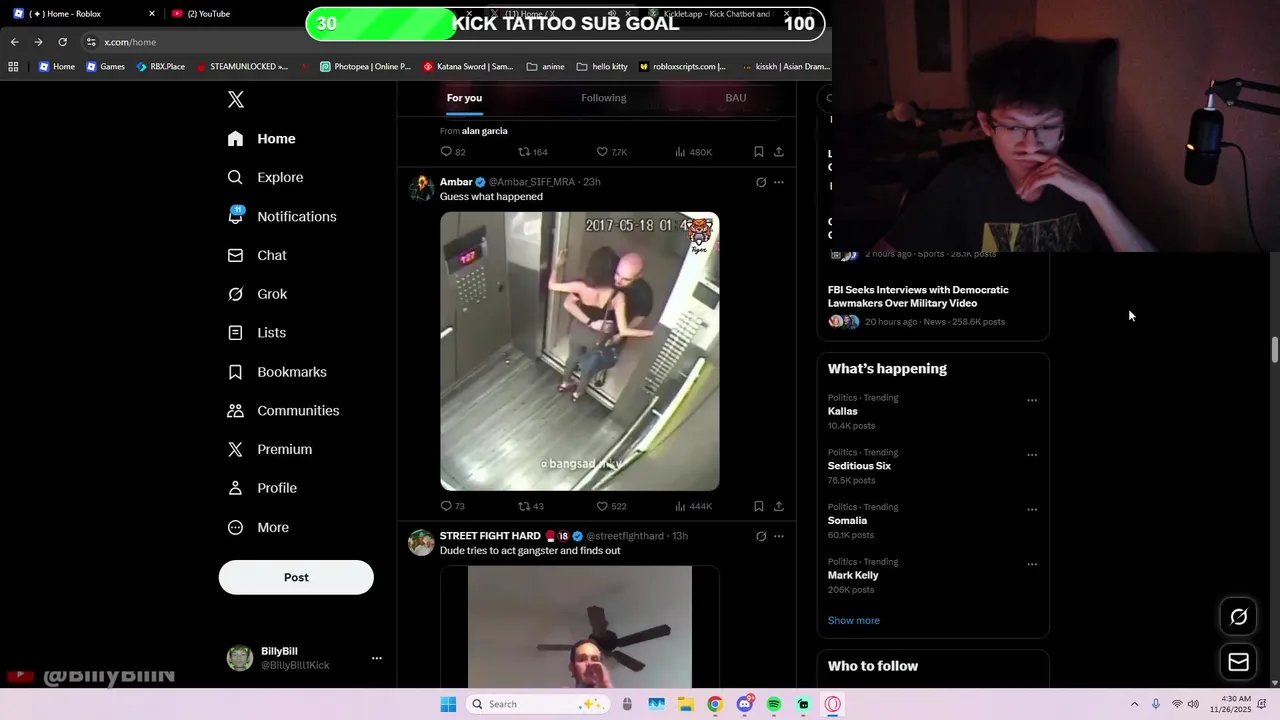1280x720 pixels.
Task: Show hidden system tray icons
Action: (1134, 704)
